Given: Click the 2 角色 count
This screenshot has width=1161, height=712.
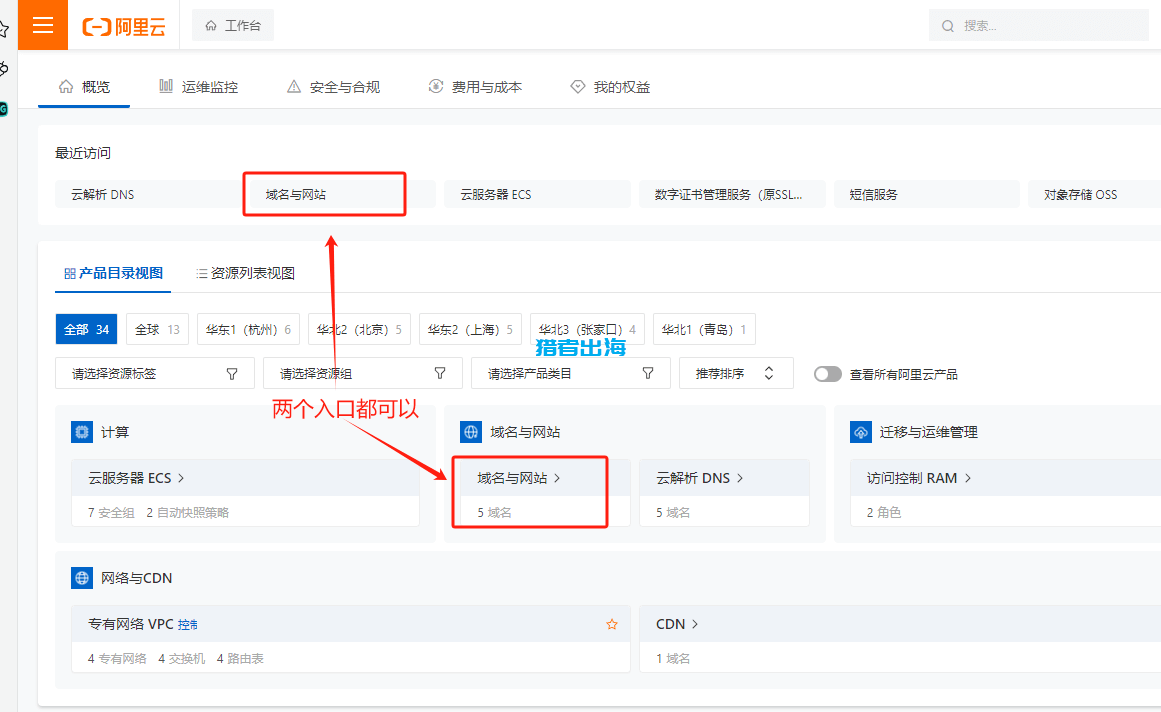Looking at the screenshot, I should coord(884,512).
